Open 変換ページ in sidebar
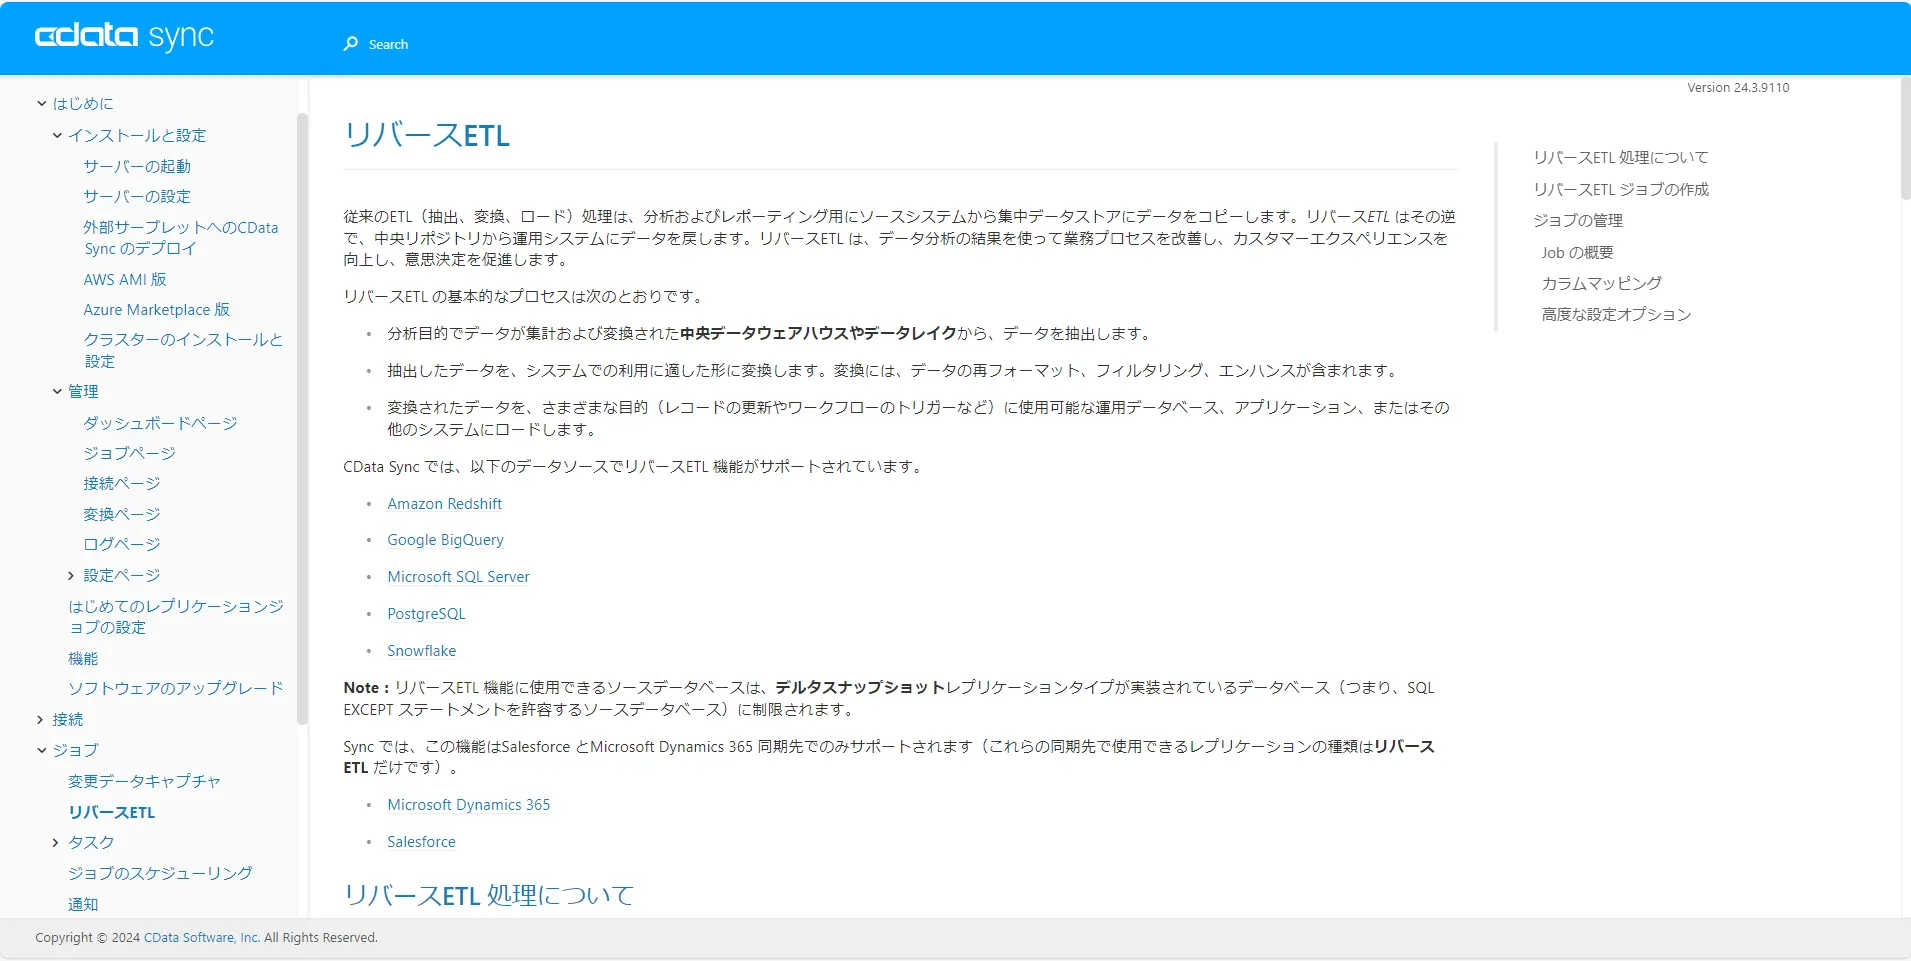The image size is (1911, 961). click(122, 514)
